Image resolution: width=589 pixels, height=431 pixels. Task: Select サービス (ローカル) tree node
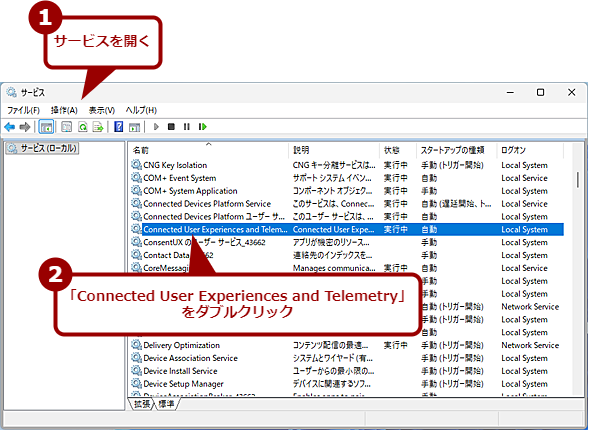point(42,148)
